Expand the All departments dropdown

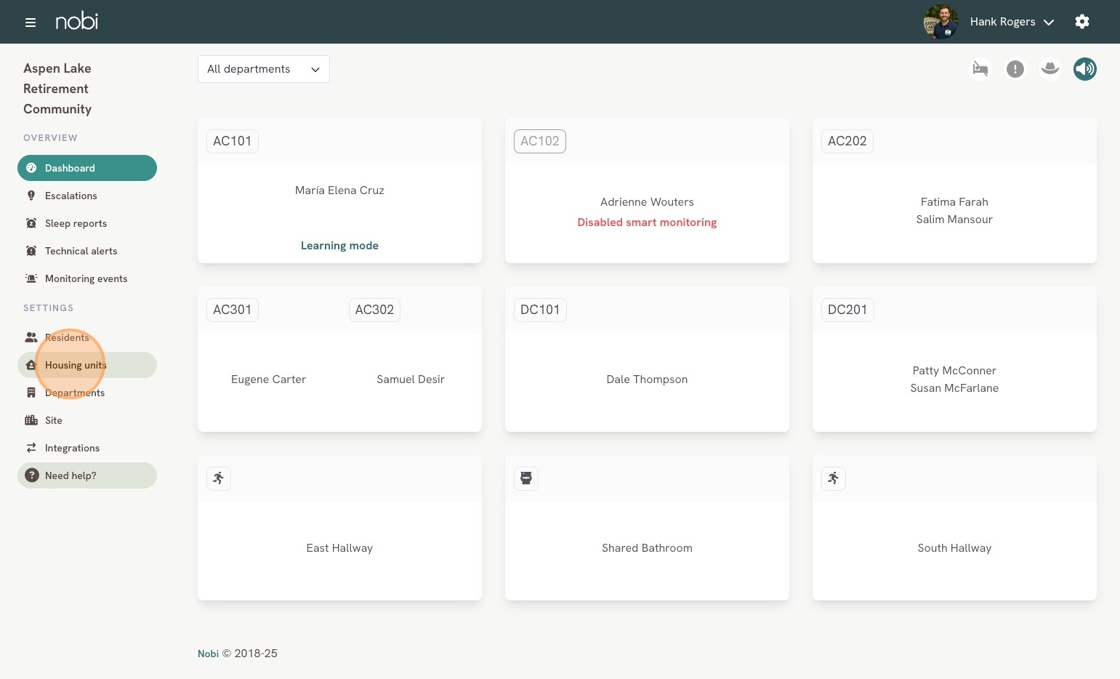264,69
